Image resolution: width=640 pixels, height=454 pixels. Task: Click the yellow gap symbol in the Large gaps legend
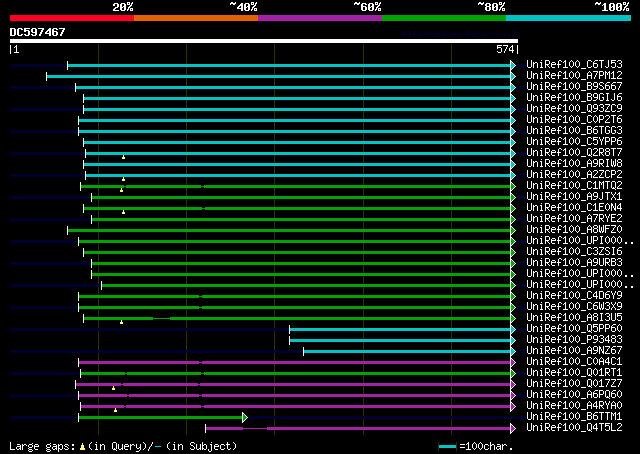pyautogui.click(x=82, y=447)
